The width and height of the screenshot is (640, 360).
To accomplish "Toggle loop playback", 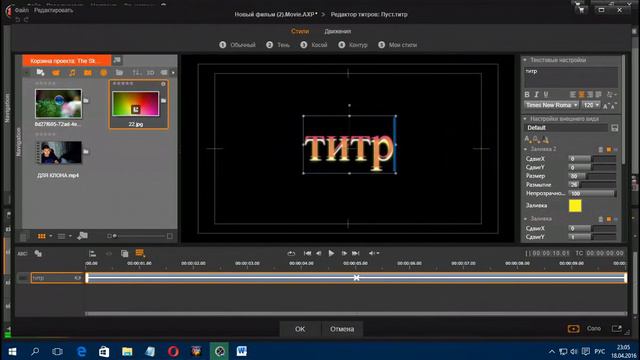I will [291, 253].
